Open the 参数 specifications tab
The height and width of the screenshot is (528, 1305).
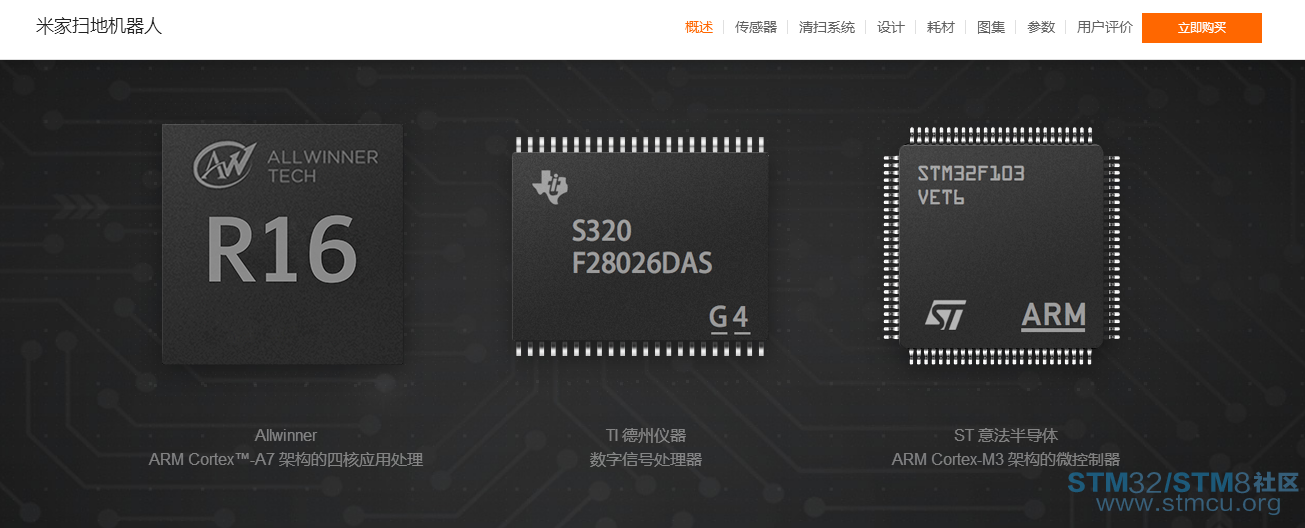click(1041, 27)
